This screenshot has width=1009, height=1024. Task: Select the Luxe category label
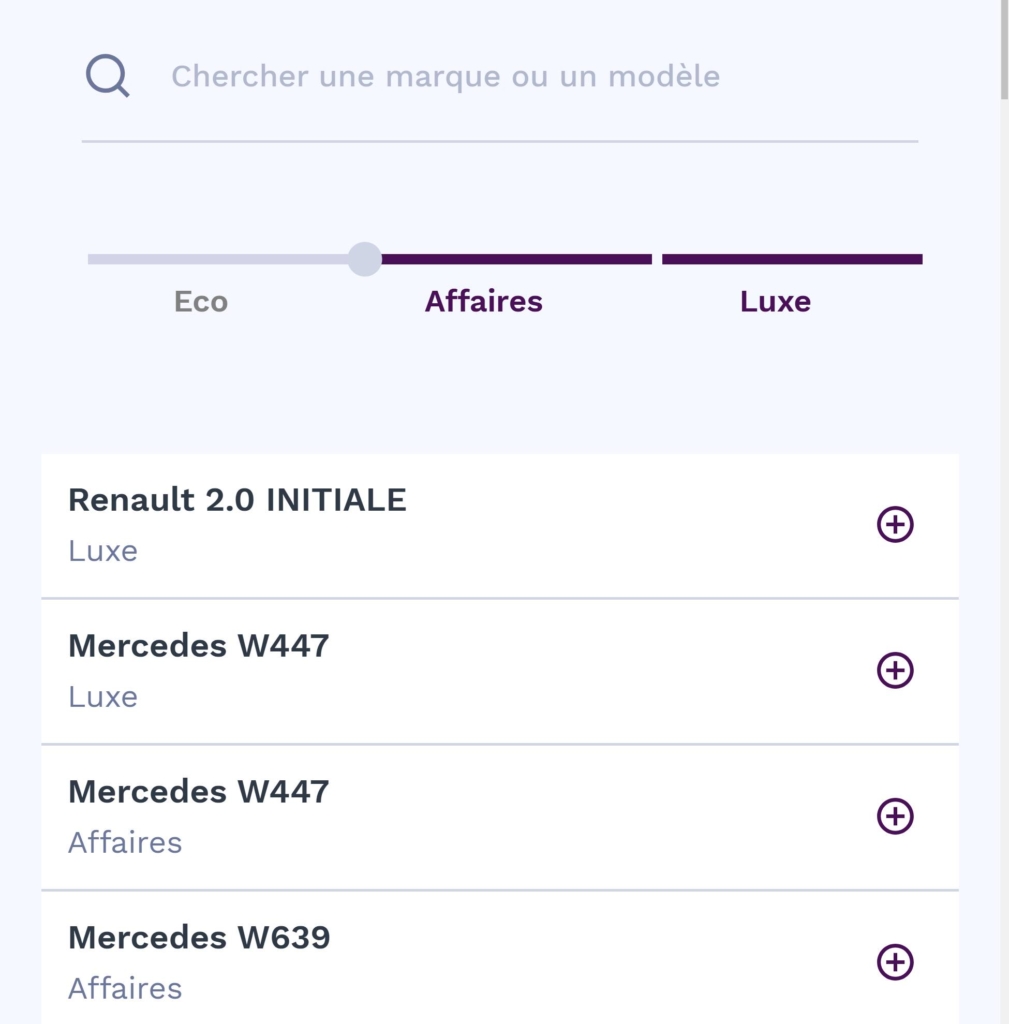[x=775, y=302]
